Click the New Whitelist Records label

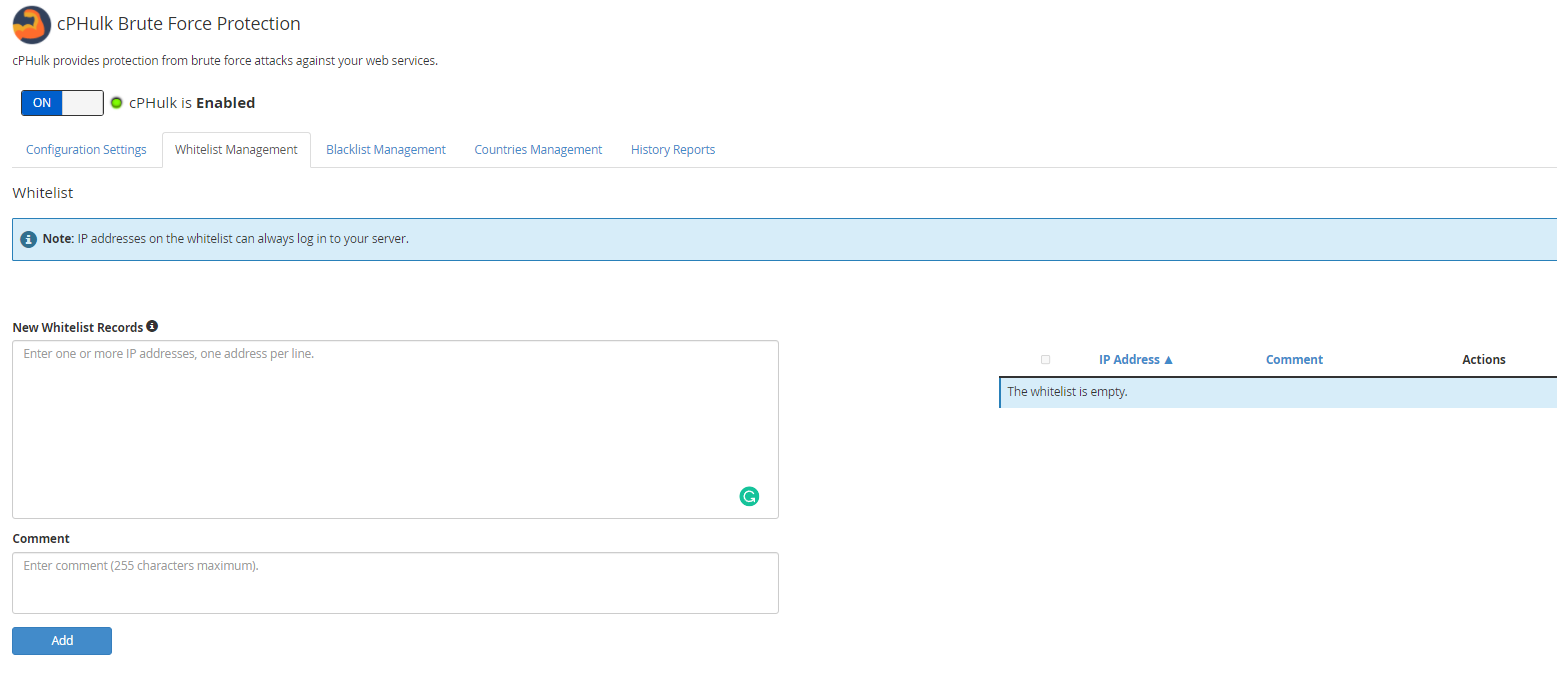(78, 328)
